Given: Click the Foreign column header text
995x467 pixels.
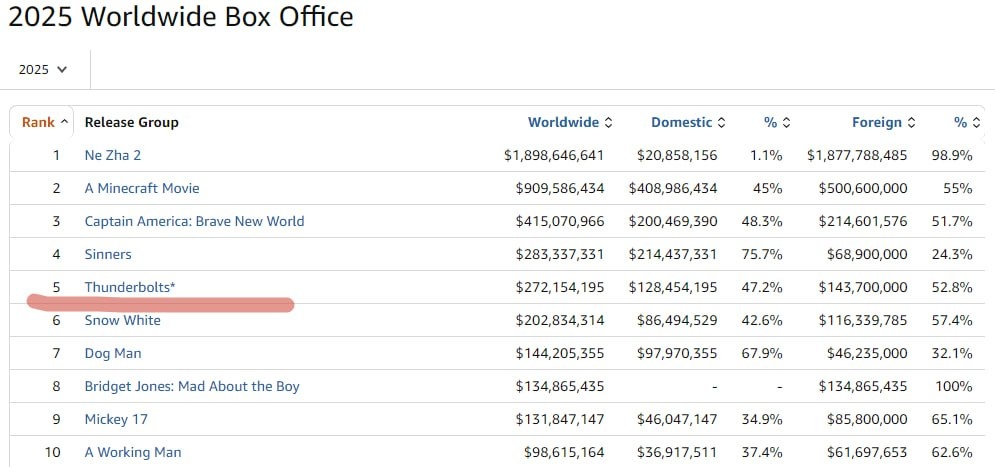Looking at the screenshot, I should 876,122.
